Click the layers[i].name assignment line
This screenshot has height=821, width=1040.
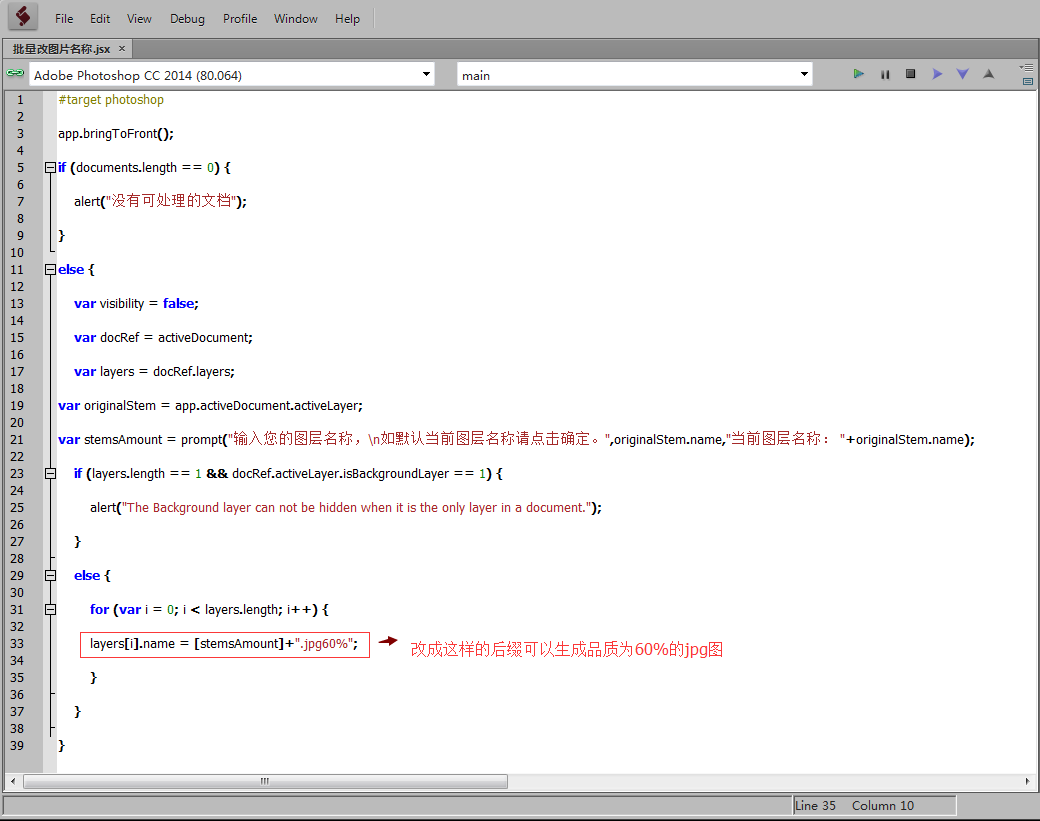pos(224,644)
